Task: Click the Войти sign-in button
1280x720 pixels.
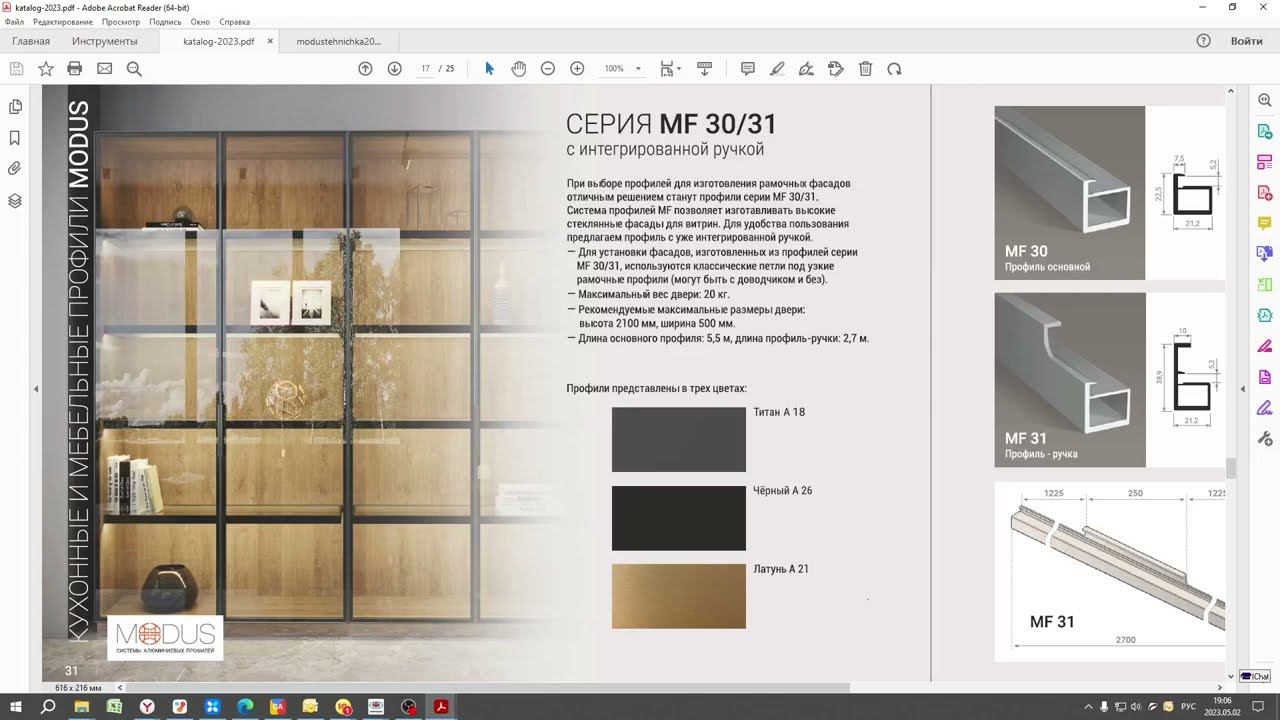Action: [1246, 41]
